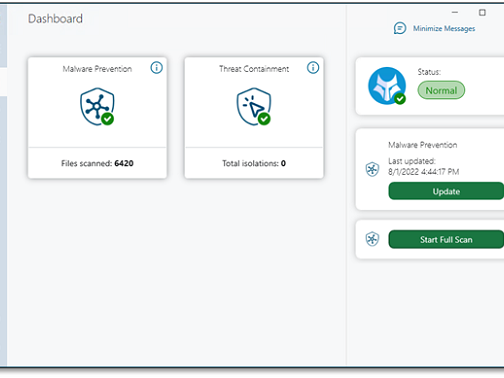Click the Malware Prevention card title
The height and width of the screenshot is (378, 504).
click(97, 69)
